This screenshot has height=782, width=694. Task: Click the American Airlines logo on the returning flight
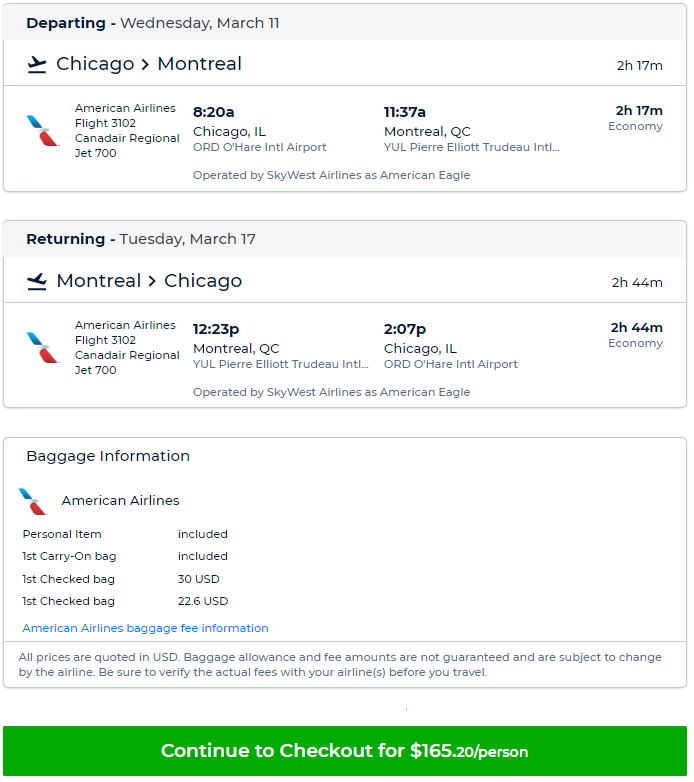(43, 348)
